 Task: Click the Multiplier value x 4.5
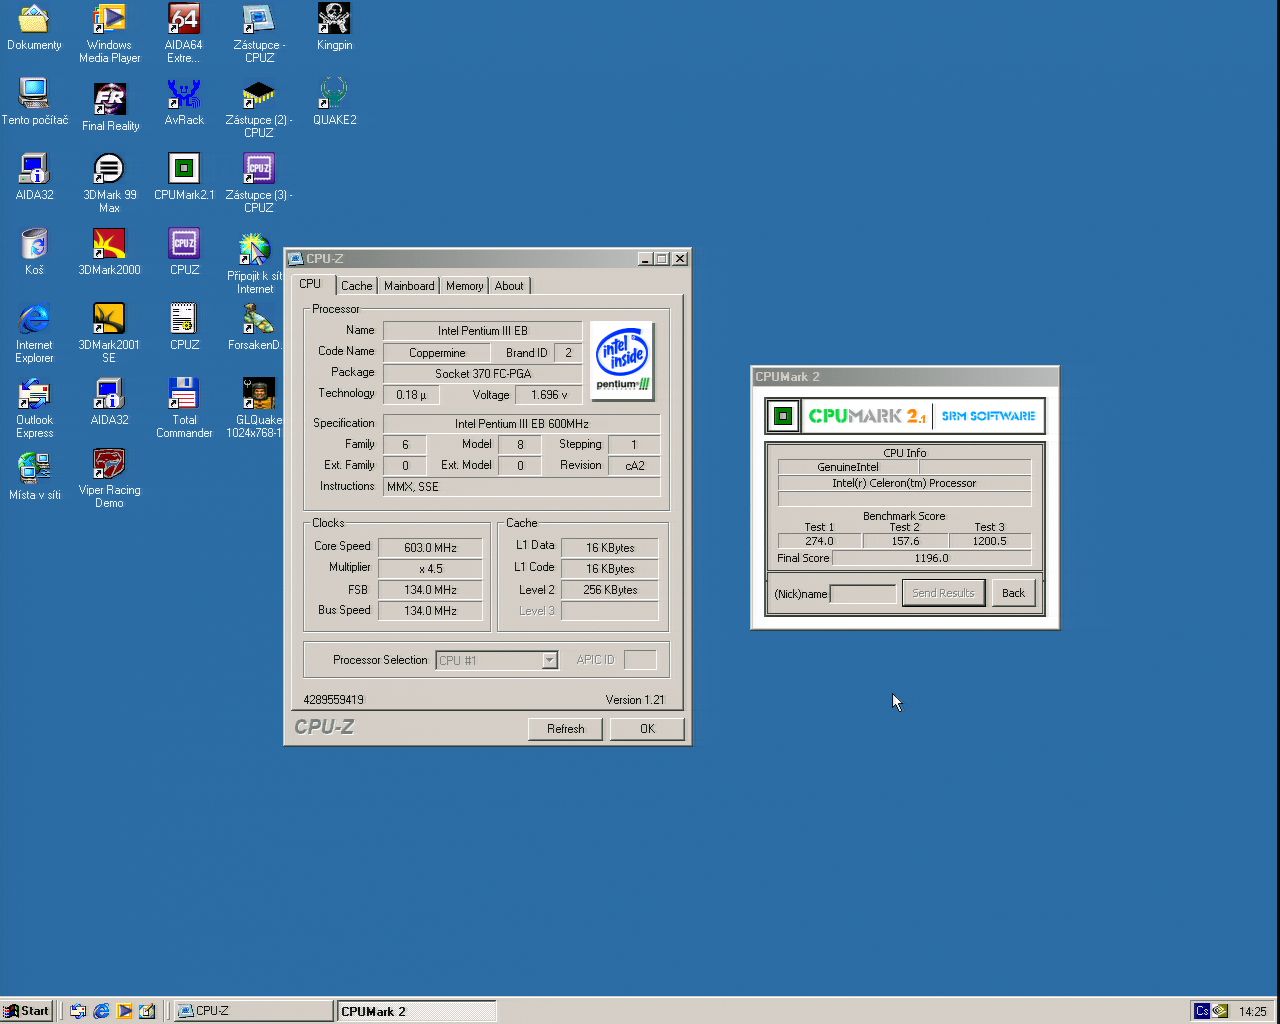pos(430,569)
